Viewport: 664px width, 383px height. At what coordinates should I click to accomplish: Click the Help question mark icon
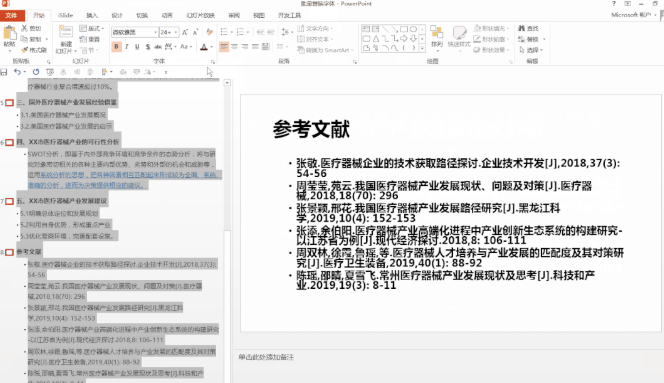pos(614,3)
